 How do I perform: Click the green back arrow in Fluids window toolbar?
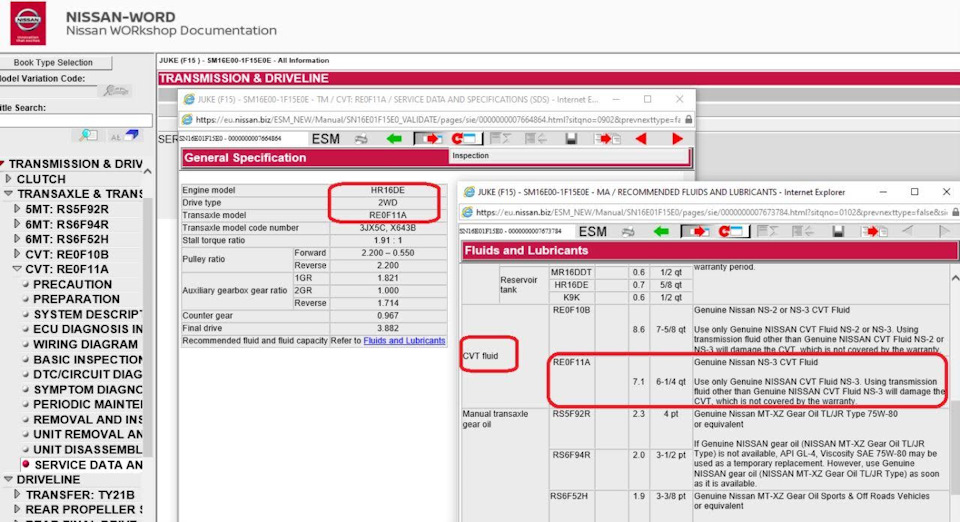(661, 231)
